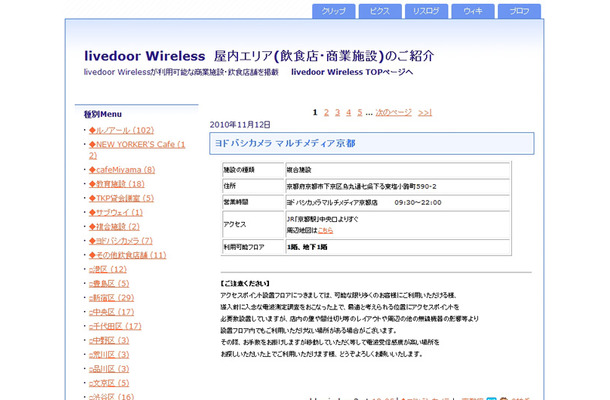
Task: Click the 利用可能フロア table label
Action: (244, 247)
